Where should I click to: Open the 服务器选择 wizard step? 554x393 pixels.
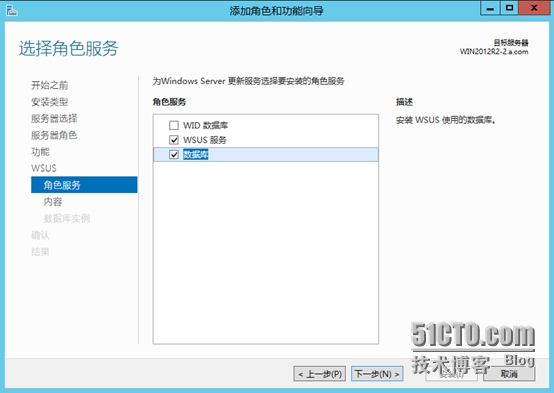[x=54, y=119]
